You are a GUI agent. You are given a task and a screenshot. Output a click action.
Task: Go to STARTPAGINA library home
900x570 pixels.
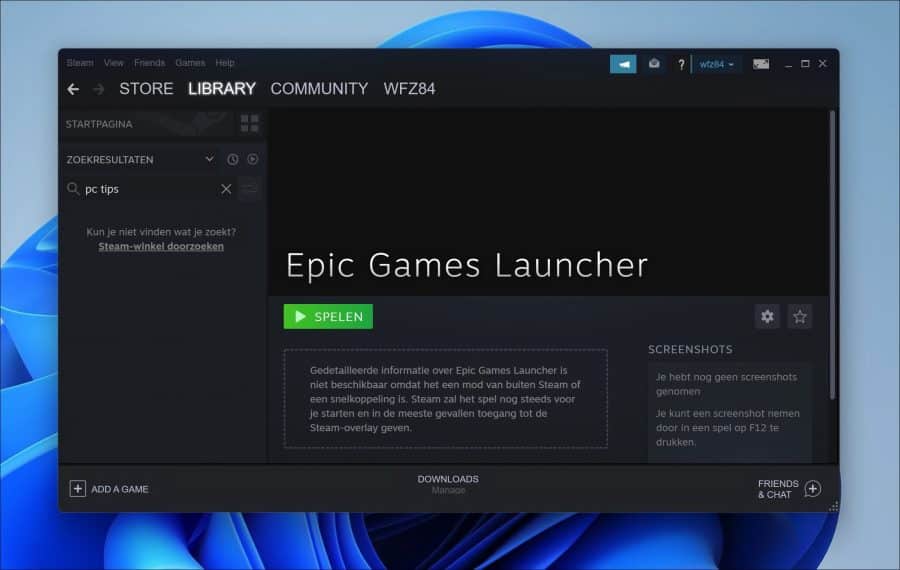tap(99, 124)
